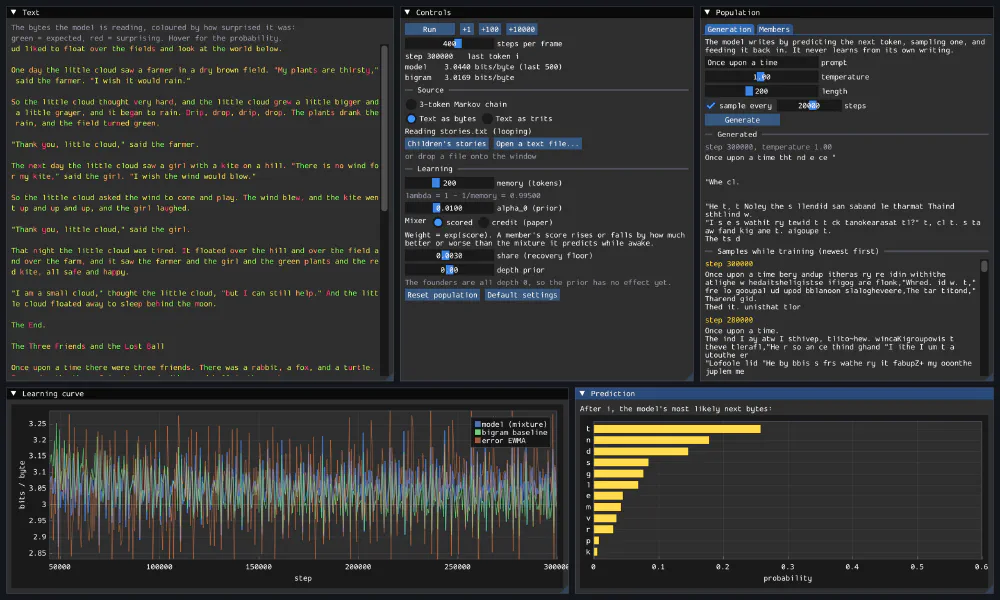1000x600 pixels.
Task: Click the memory (tokens) slider
Action: 449,183
